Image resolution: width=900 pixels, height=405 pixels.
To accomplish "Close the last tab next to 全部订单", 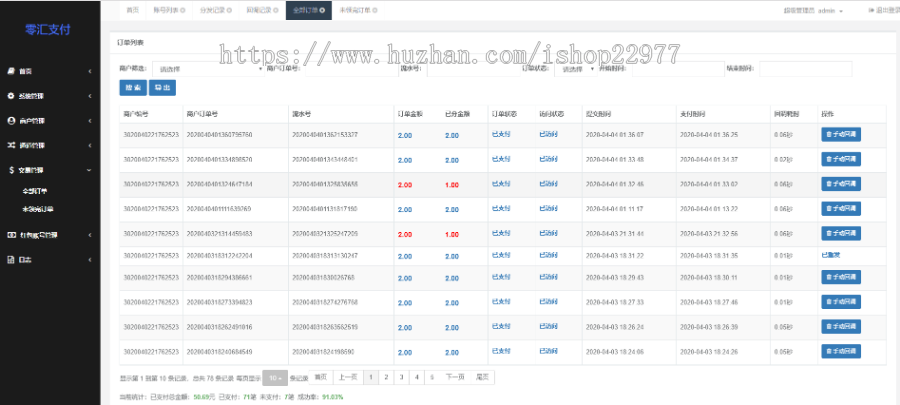I will (x=375, y=10).
